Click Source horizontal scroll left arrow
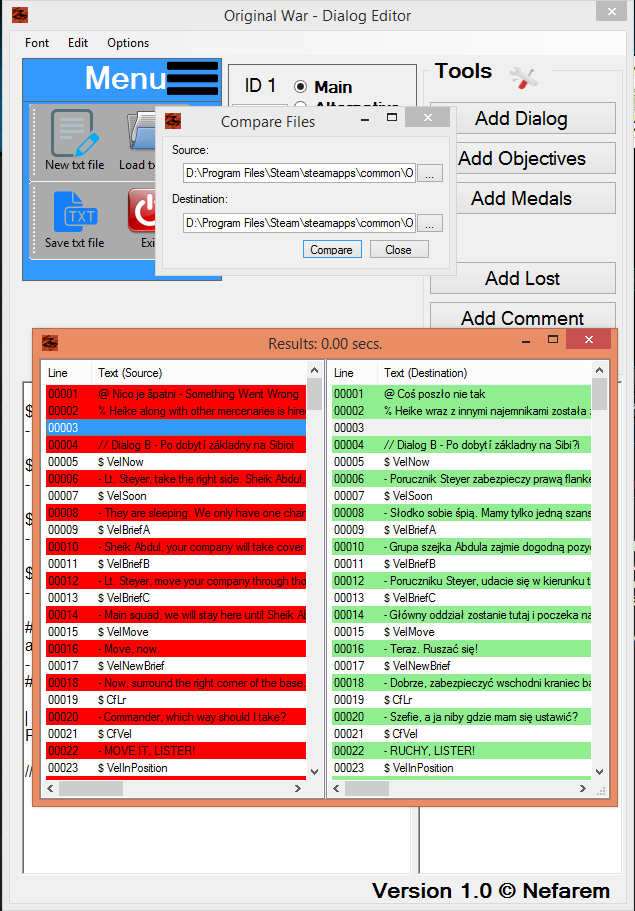Image resolution: width=635 pixels, height=911 pixels. (x=51, y=788)
